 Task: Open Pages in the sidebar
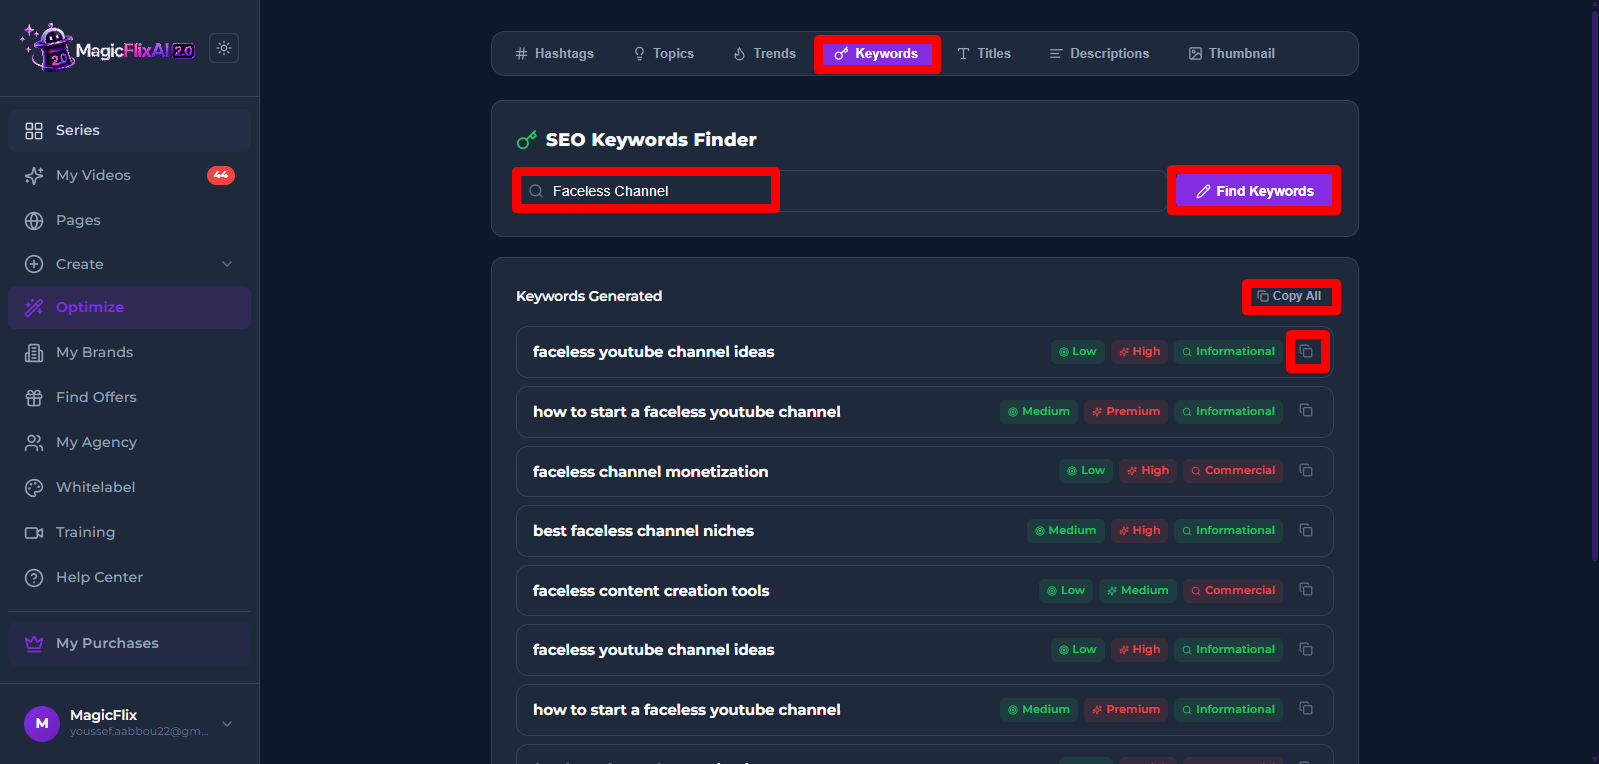tap(129, 220)
